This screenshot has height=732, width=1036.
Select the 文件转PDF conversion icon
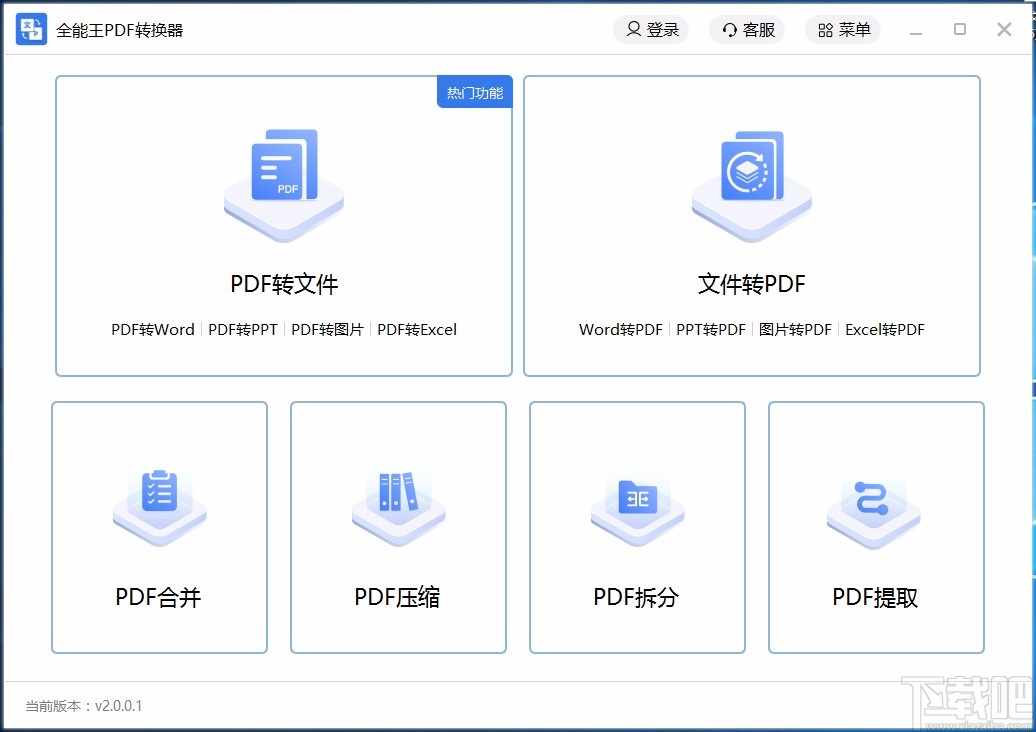click(751, 180)
